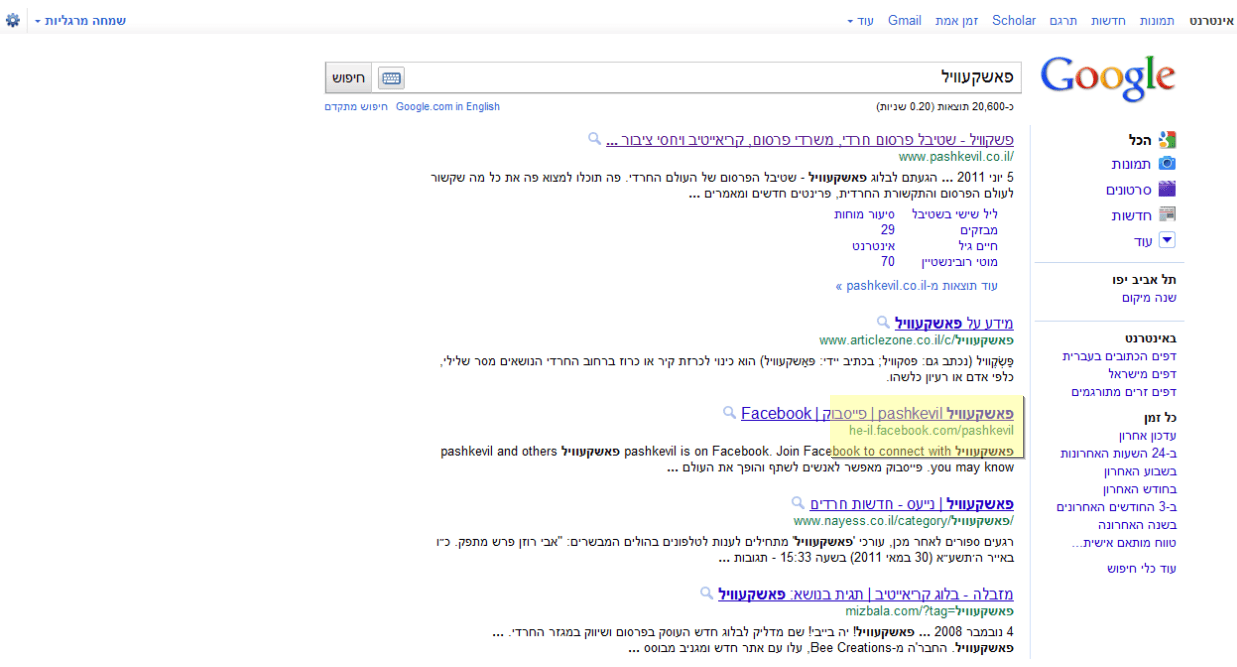This screenshot has width=1237, height=667.
Task: Select the film icon for סרטונים in sidebar
Action: [1166, 189]
